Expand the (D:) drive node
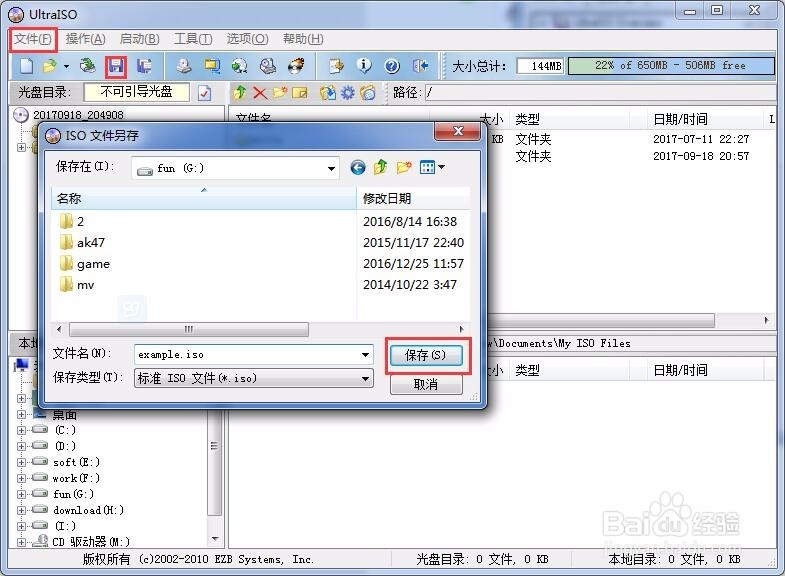The width and height of the screenshot is (785, 576). point(21,446)
